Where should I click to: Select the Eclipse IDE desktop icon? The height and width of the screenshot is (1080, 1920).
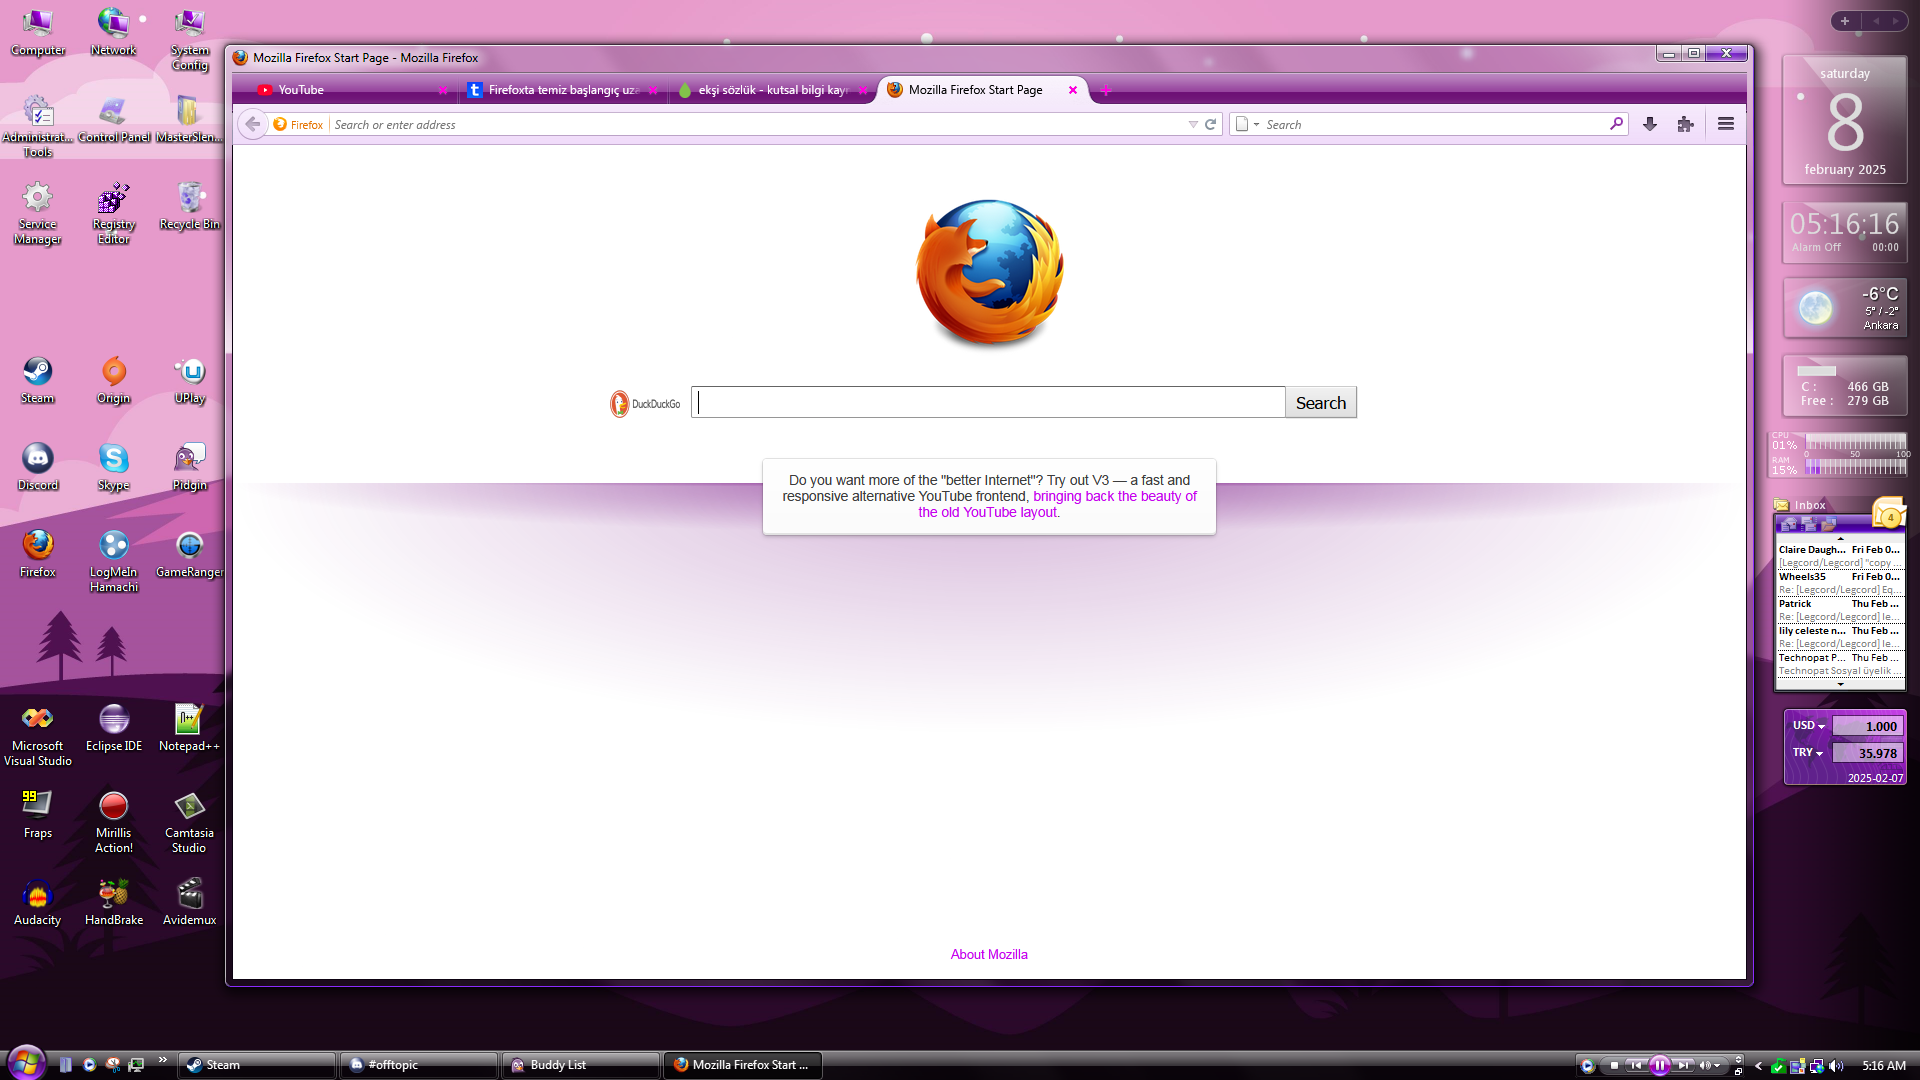[114, 729]
